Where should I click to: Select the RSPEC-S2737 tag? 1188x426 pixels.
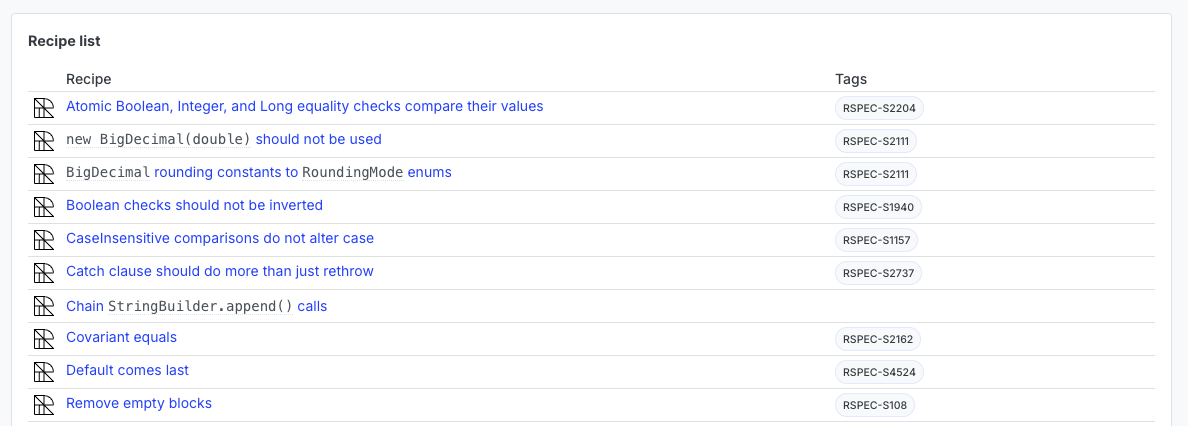[878, 273]
